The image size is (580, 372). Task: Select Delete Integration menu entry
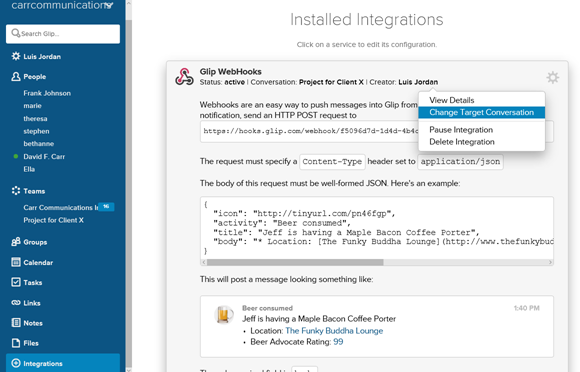(x=462, y=142)
